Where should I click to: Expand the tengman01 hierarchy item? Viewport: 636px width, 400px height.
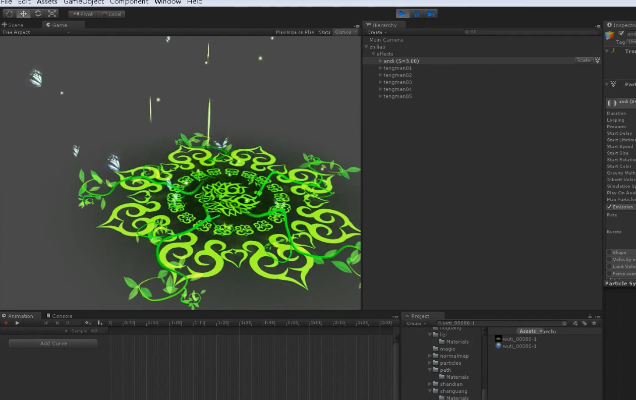[x=380, y=68]
